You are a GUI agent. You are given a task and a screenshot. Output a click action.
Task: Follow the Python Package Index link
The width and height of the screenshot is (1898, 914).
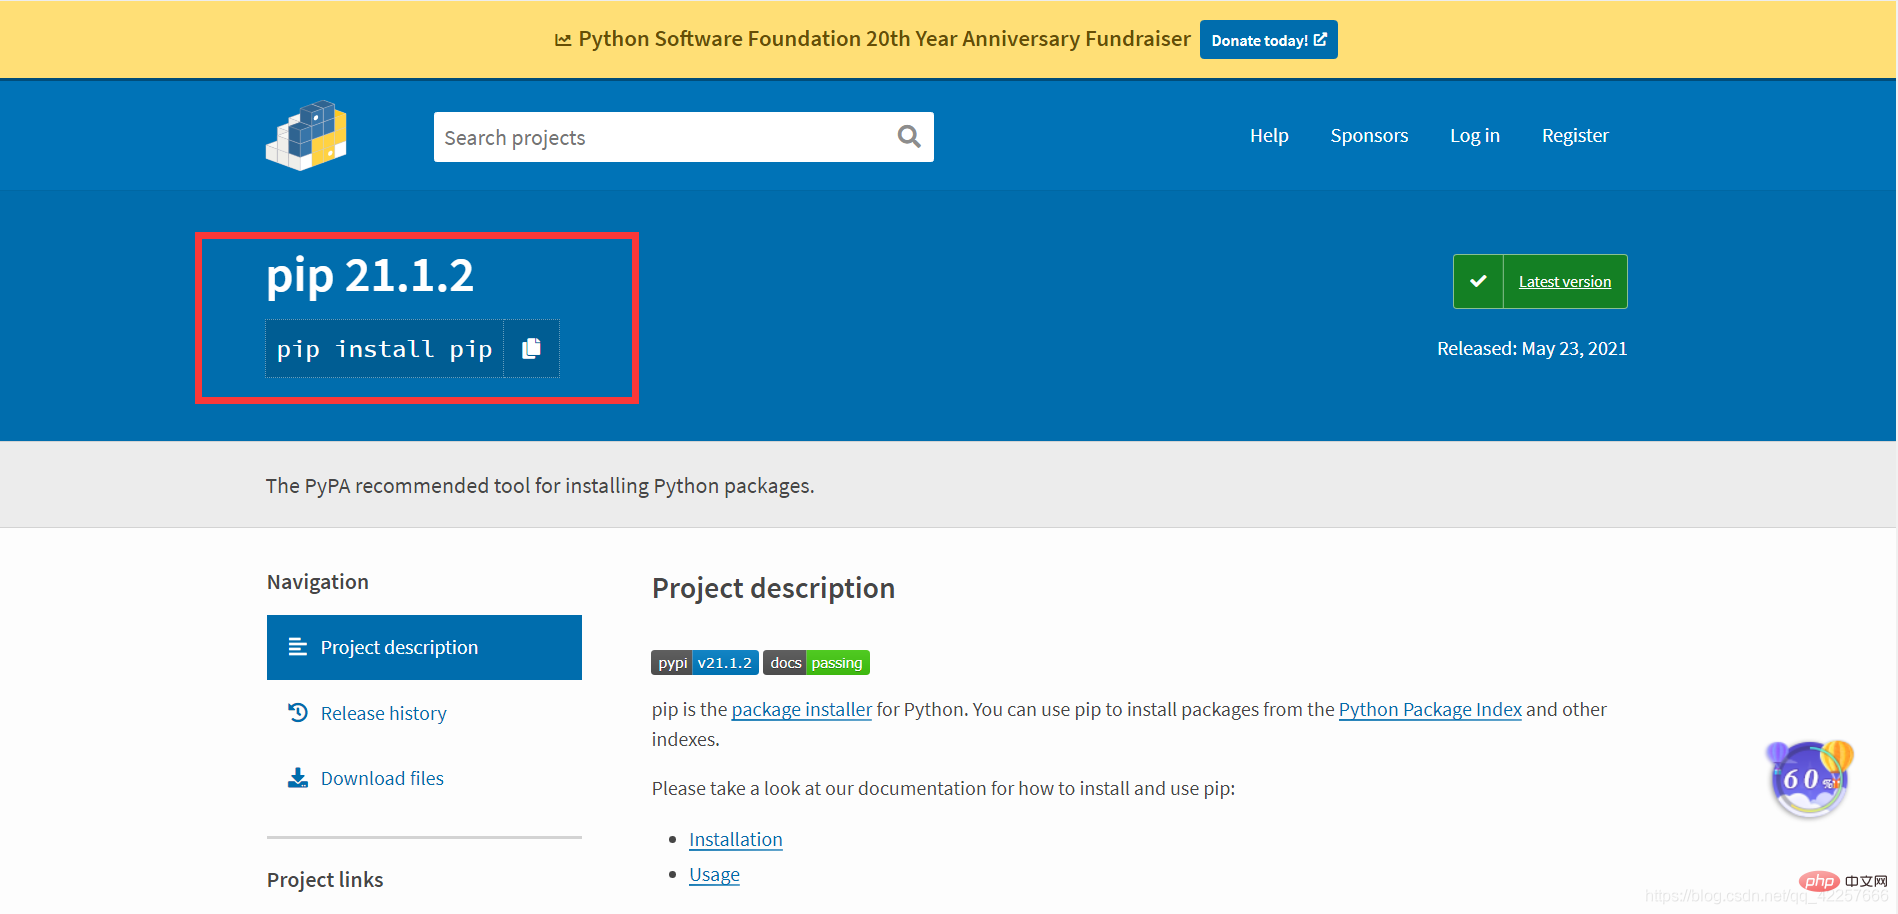1430,709
